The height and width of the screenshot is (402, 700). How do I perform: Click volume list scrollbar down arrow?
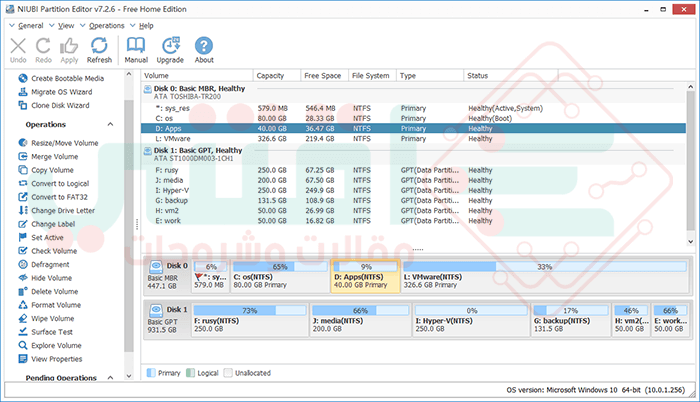(x=690, y=242)
